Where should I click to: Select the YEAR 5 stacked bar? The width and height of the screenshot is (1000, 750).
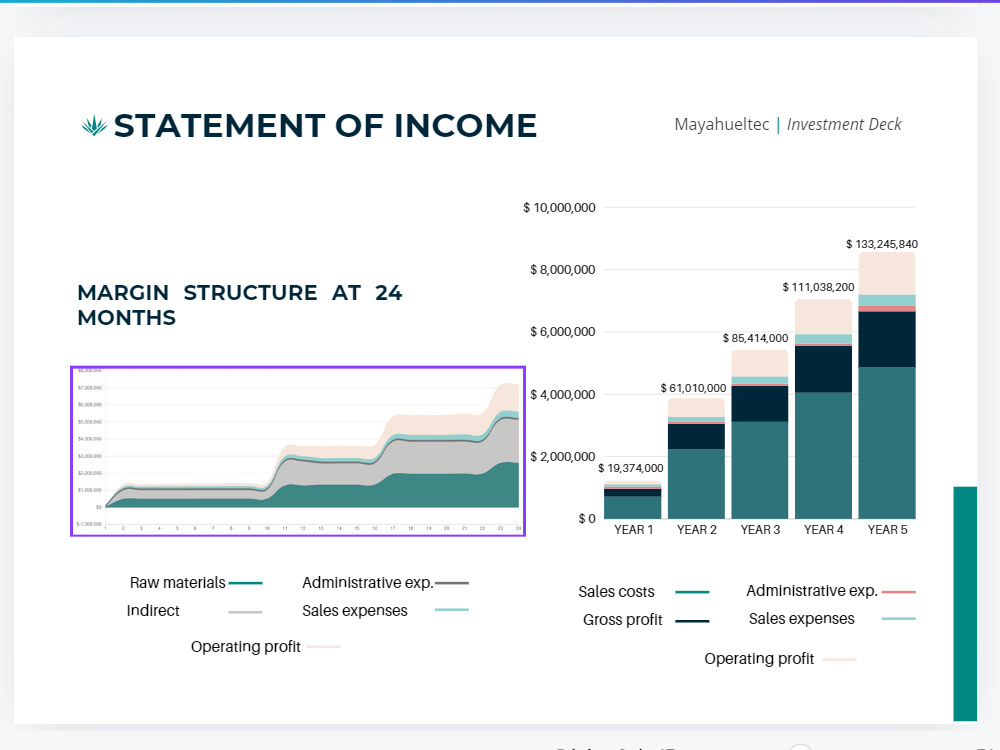(x=887, y=385)
